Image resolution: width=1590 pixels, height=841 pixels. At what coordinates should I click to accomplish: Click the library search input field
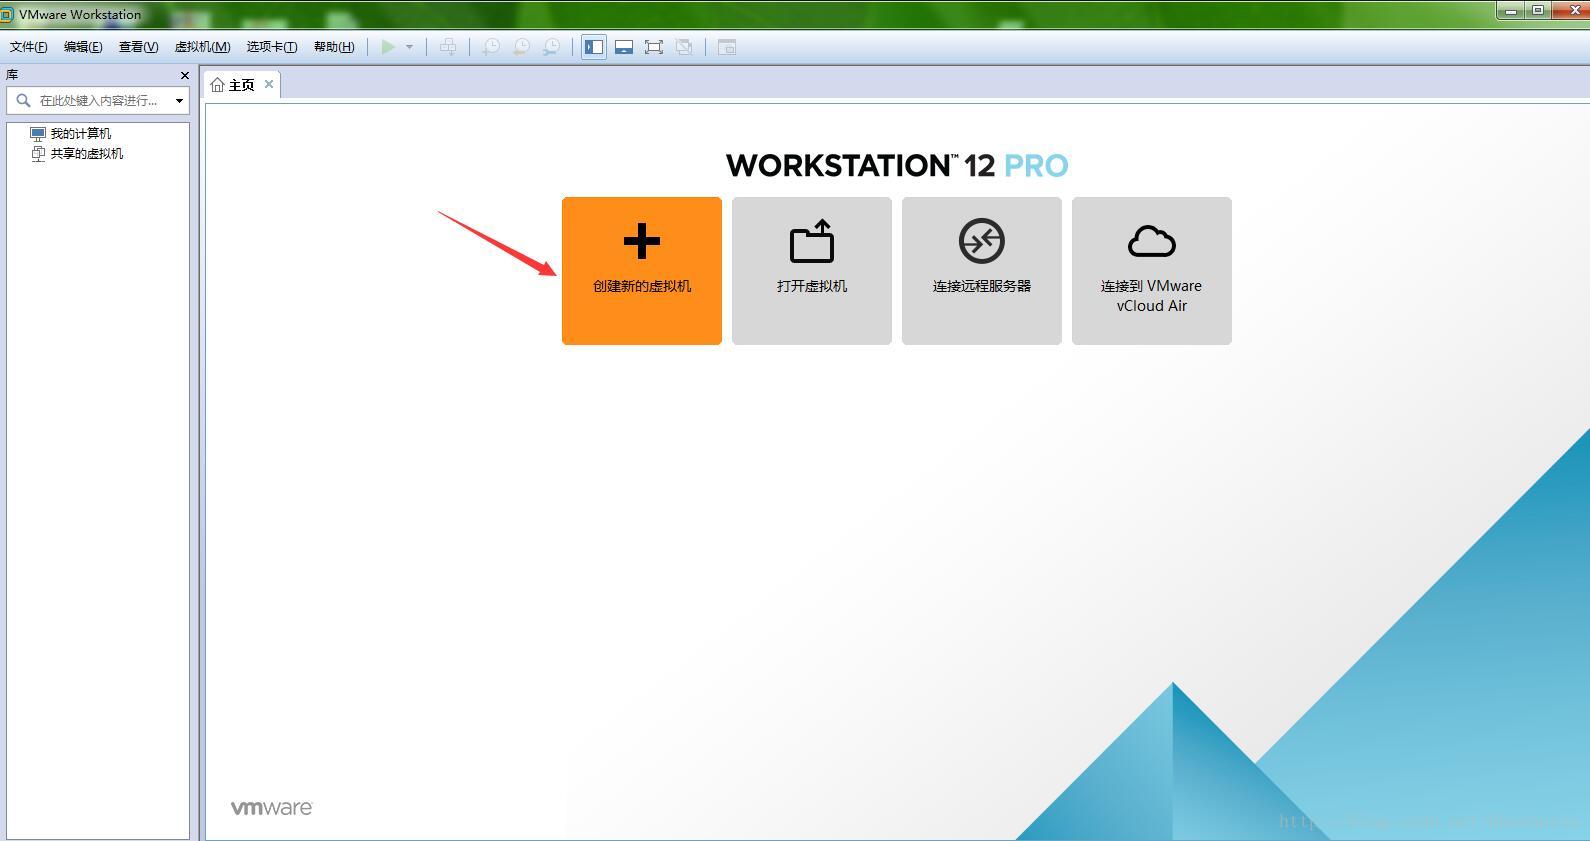pyautogui.click(x=98, y=100)
